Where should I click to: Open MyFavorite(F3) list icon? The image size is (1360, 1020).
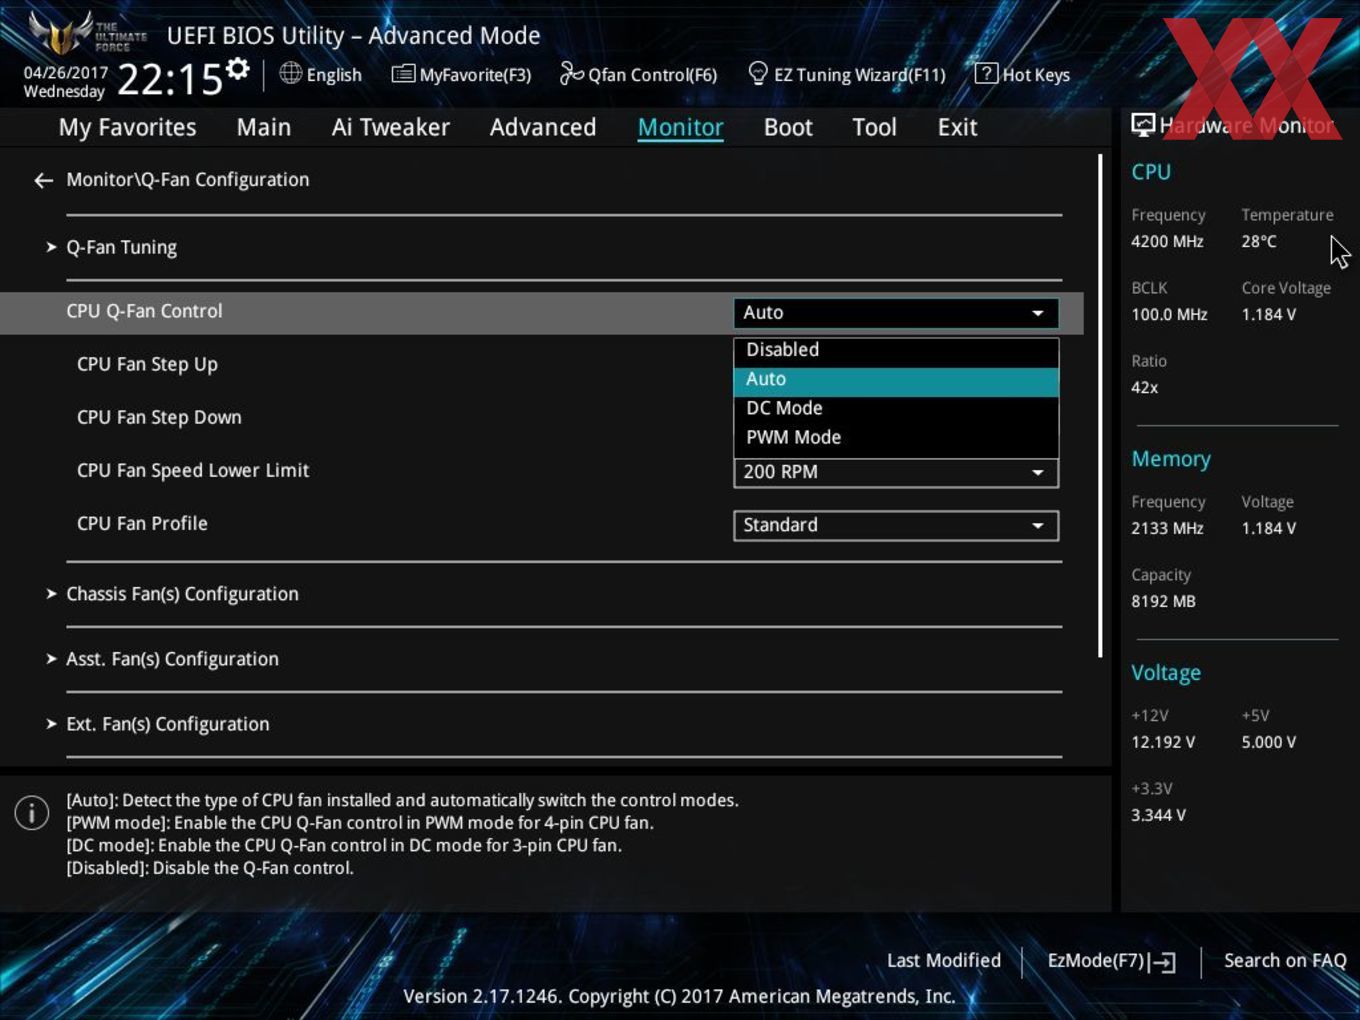[x=403, y=73]
